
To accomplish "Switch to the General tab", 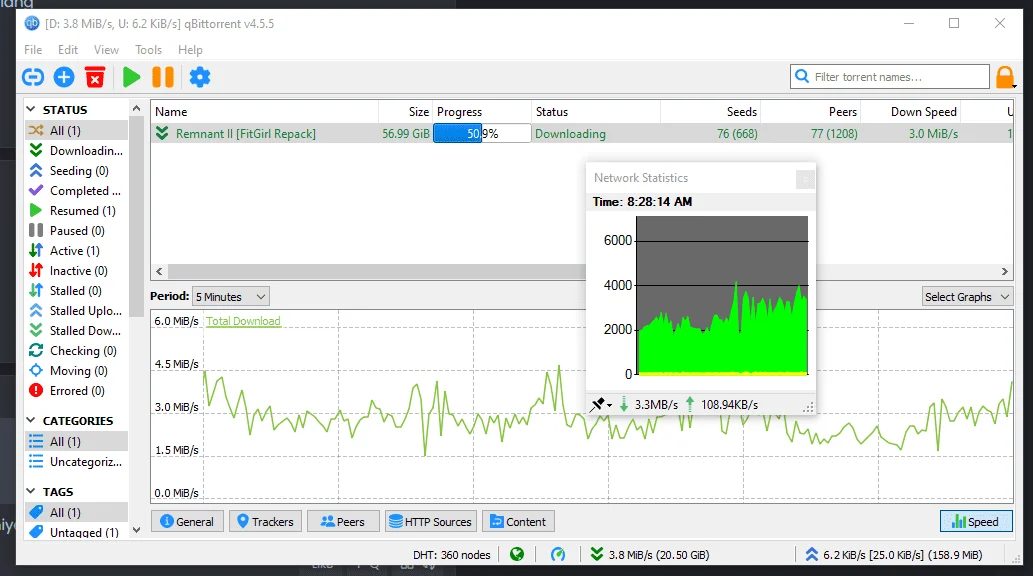I will click(187, 521).
